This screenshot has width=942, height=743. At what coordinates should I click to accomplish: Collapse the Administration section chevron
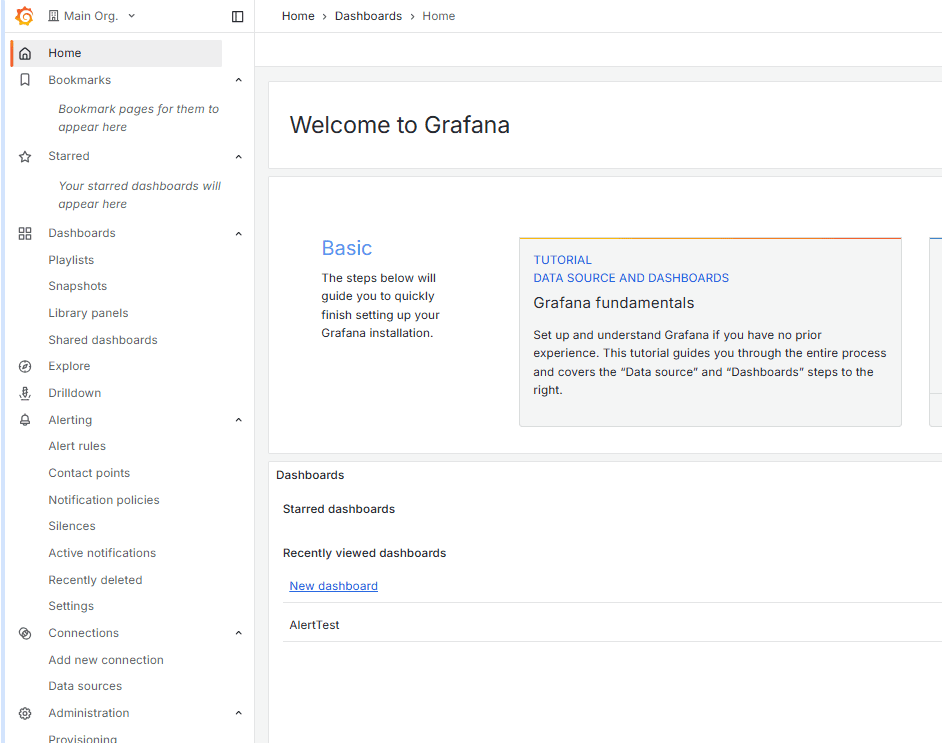239,713
